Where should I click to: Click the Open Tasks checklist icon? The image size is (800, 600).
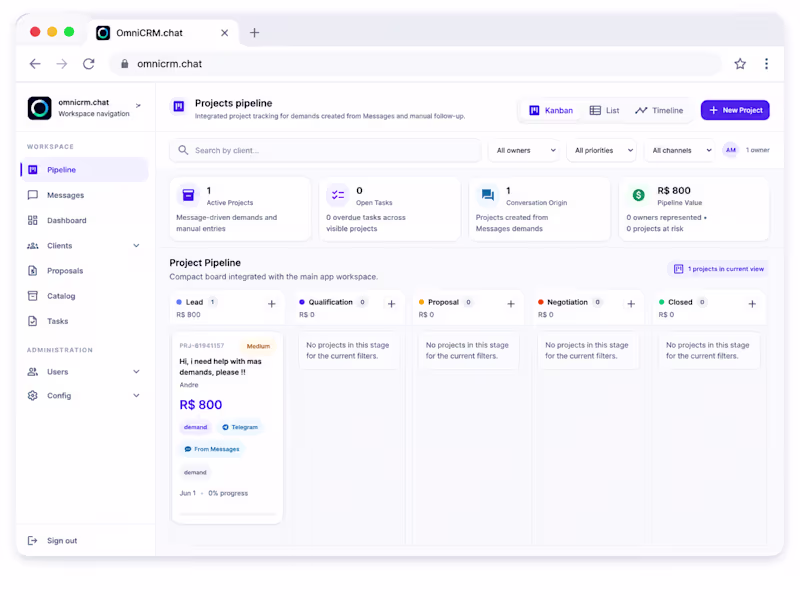click(338, 195)
